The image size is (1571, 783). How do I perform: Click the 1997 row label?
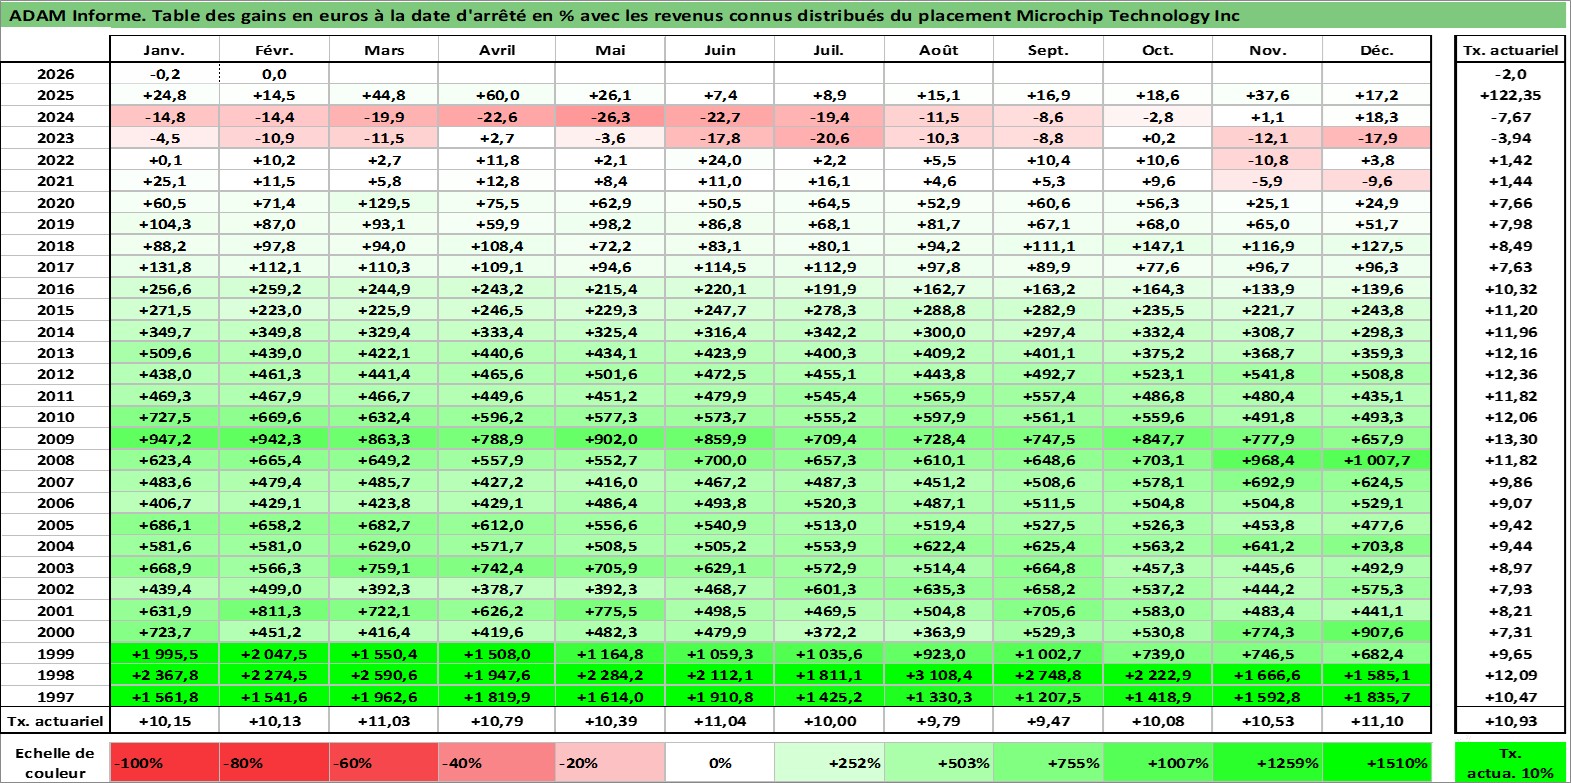[x=55, y=697]
